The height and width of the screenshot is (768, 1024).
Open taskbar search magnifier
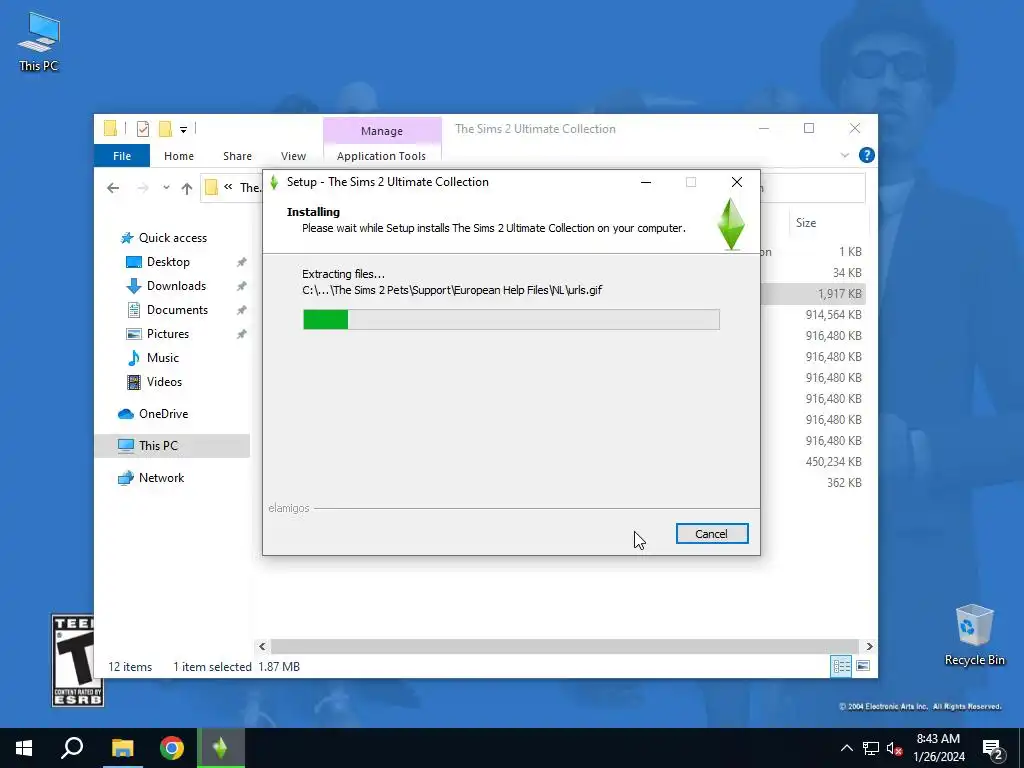tap(72, 748)
